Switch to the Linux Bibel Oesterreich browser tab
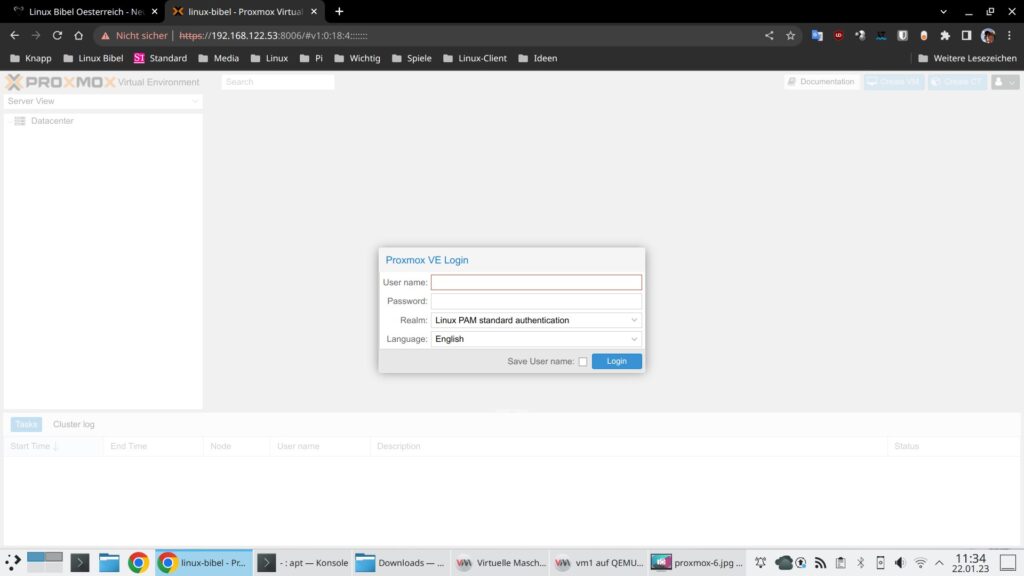 coord(85,12)
